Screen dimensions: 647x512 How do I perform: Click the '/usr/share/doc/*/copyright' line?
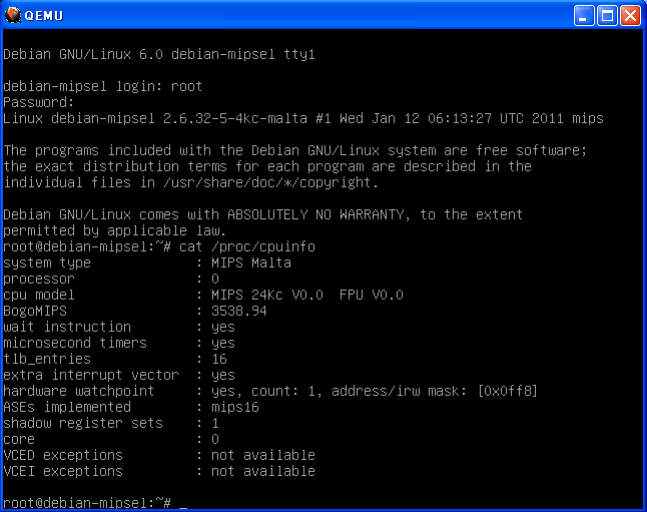point(191,182)
